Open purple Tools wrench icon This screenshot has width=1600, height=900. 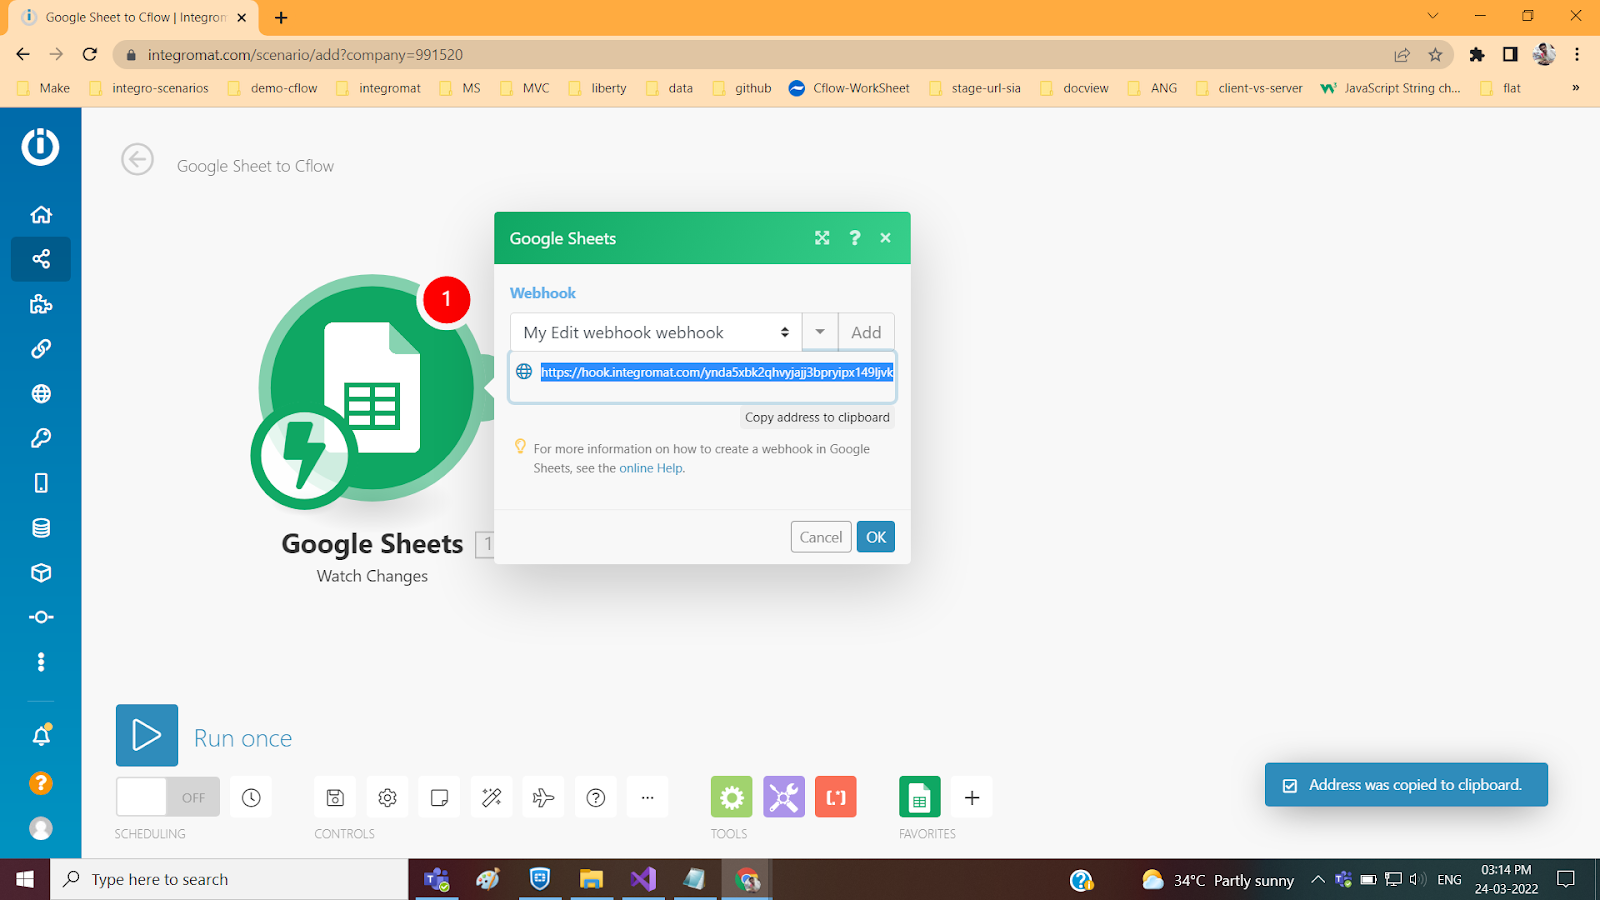tap(784, 797)
